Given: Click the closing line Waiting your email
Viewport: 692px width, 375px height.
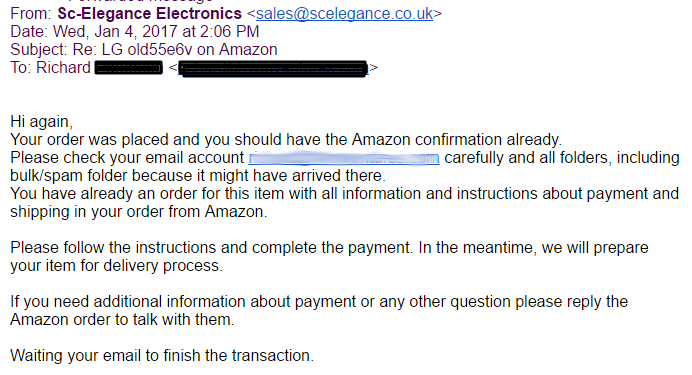Looking at the screenshot, I should tap(162, 356).
